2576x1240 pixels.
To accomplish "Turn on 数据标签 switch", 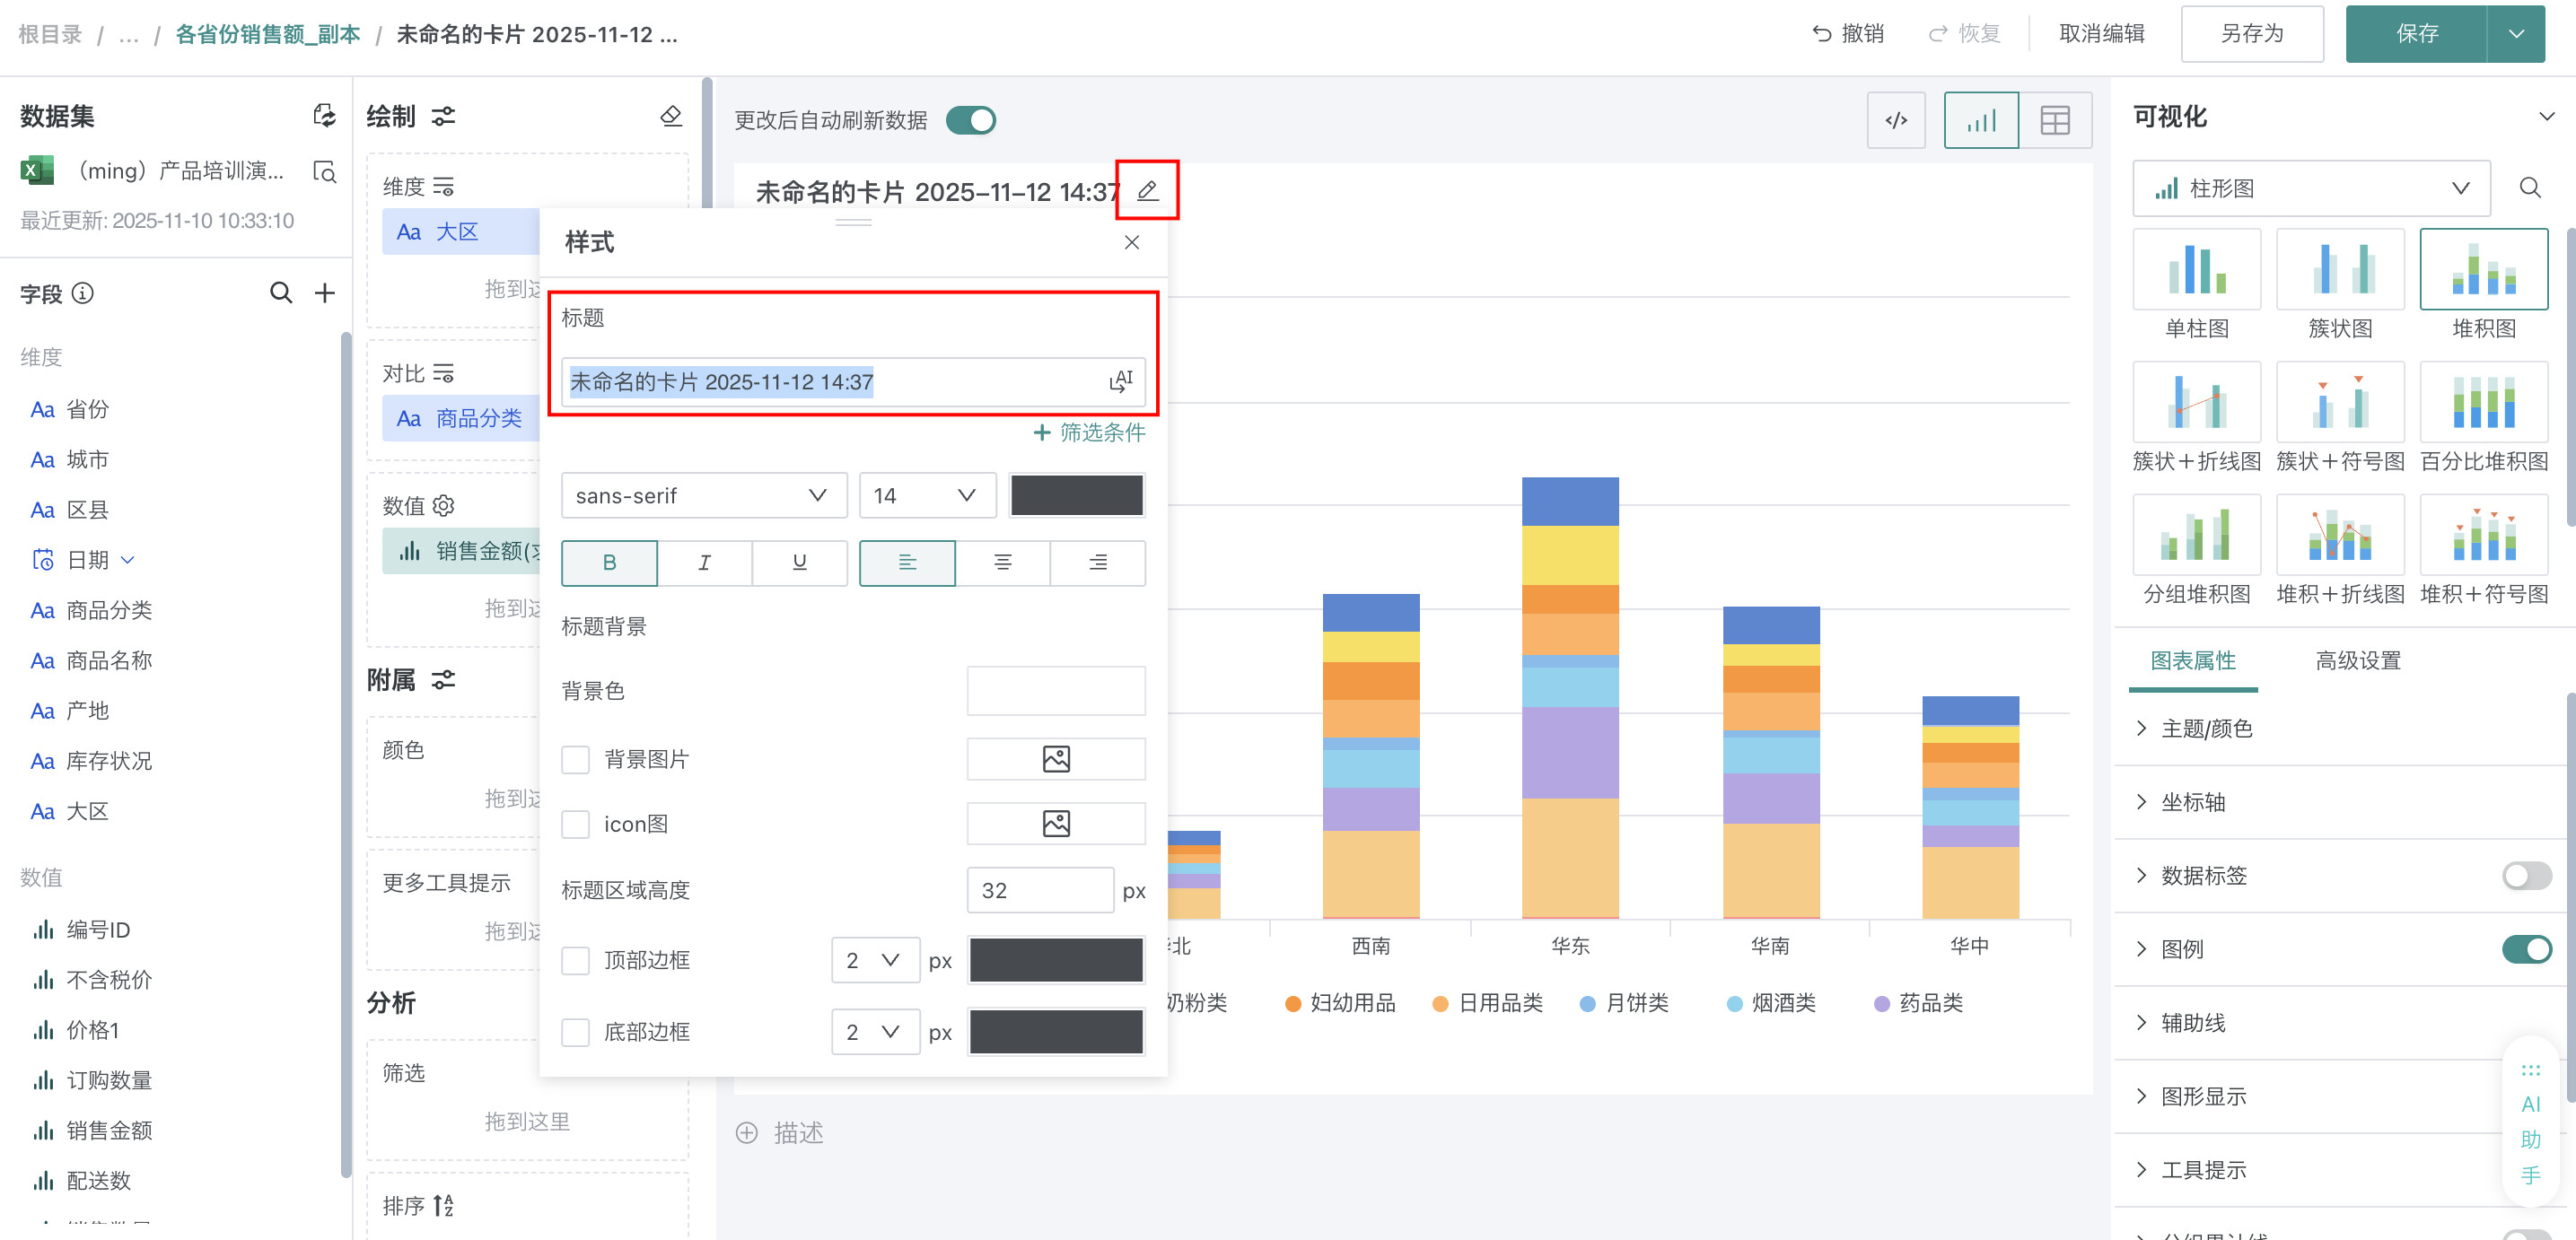I will (2525, 876).
